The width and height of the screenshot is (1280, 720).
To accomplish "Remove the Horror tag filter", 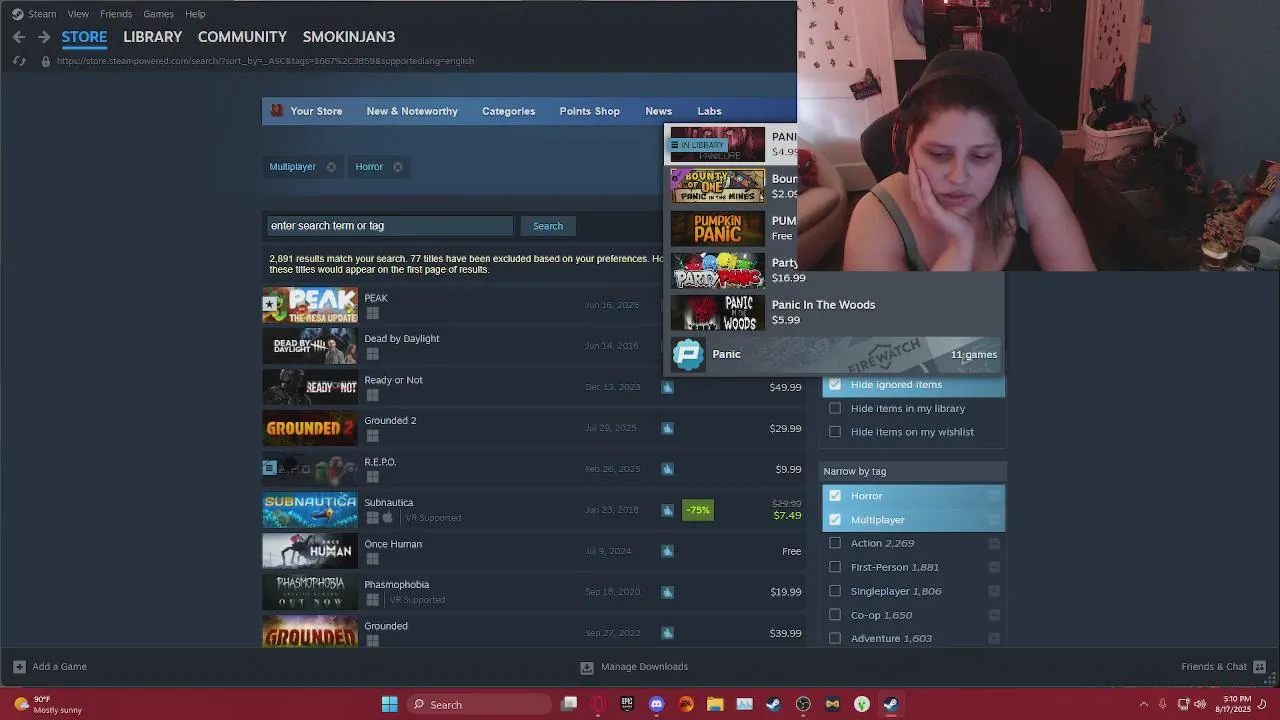I will point(398,167).
